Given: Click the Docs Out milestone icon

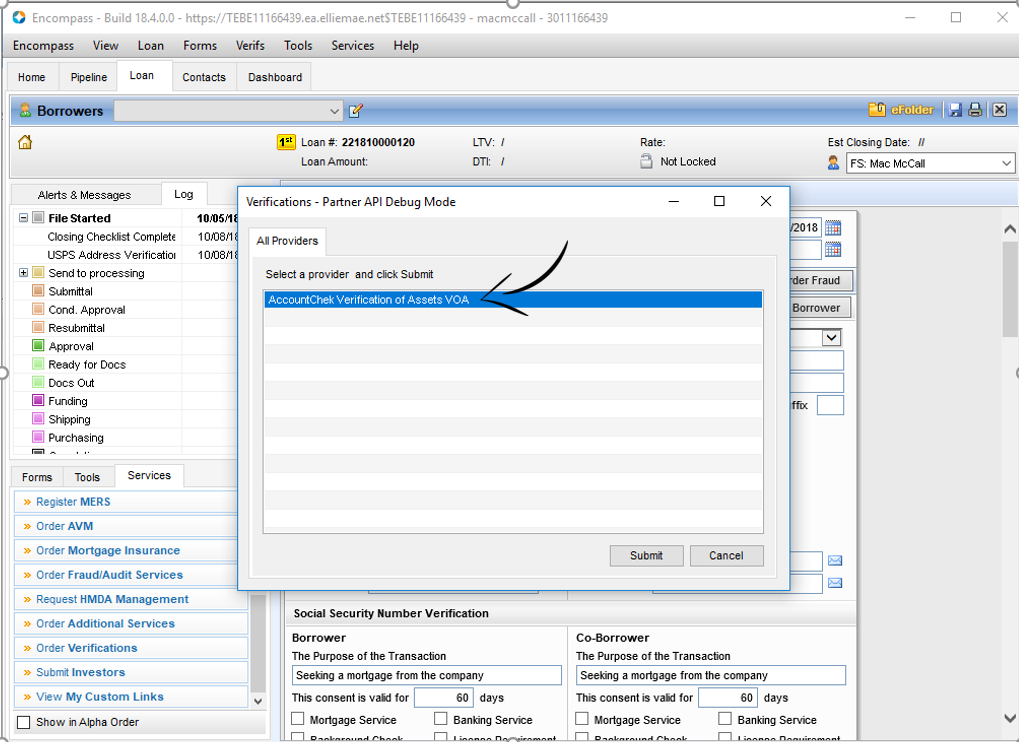Looking at the screenshot, I should (x=38, y=382).
